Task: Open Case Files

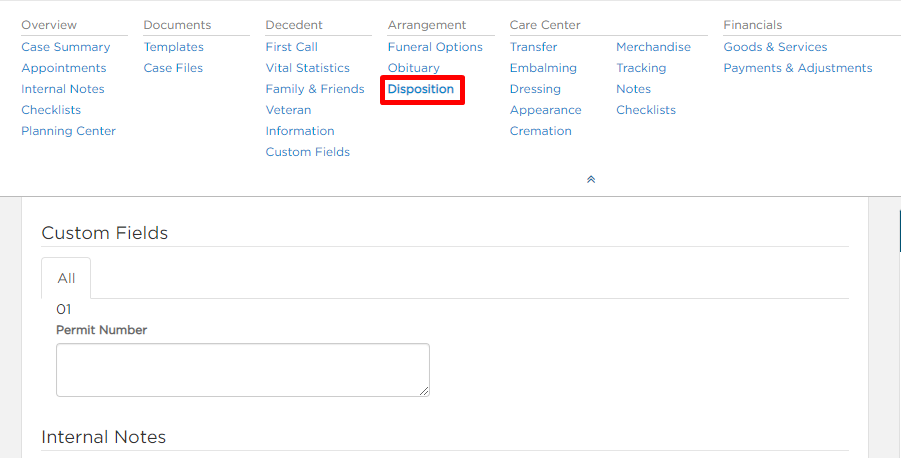Action: 173,68
